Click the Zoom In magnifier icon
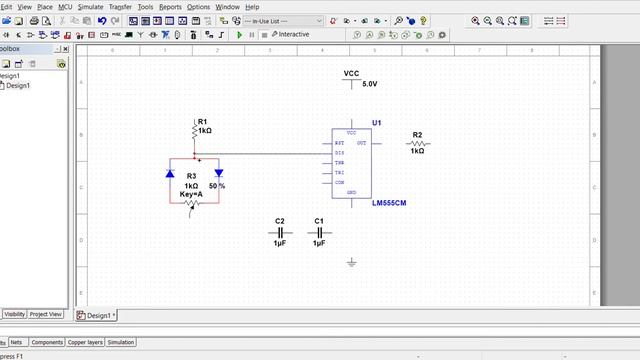The image size is (640, 360). (475, 21)
